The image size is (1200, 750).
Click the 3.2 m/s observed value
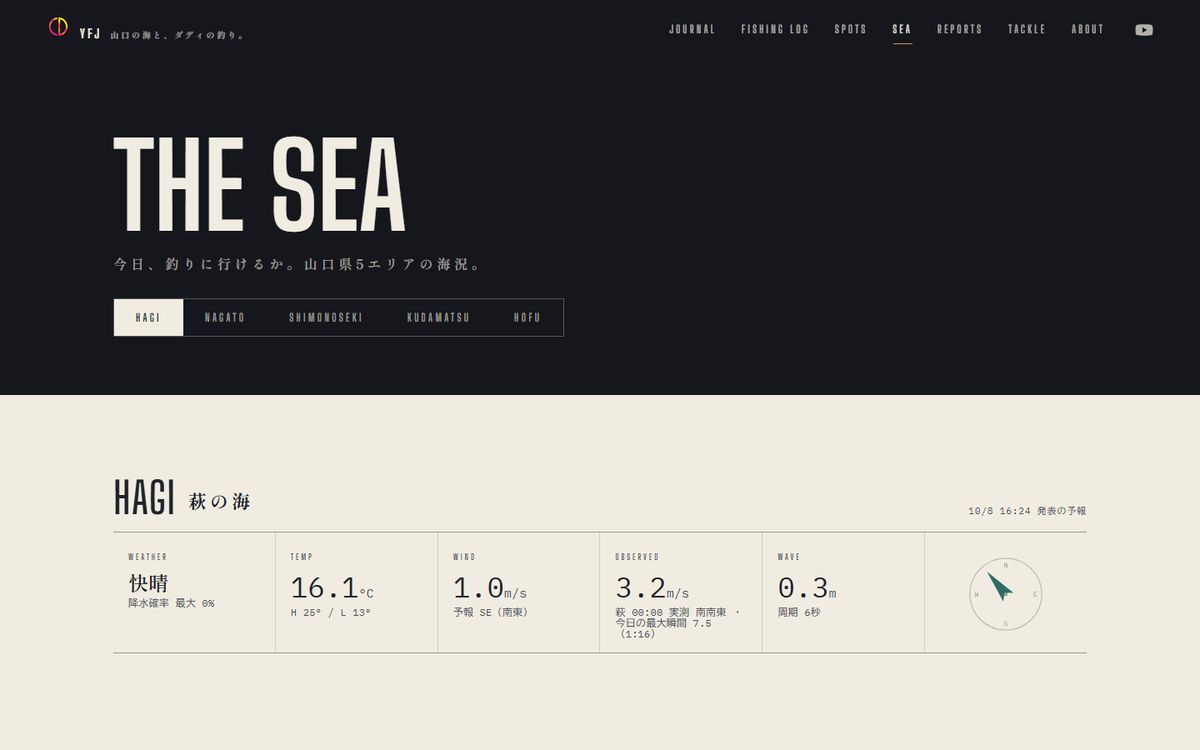pos(652,588)
